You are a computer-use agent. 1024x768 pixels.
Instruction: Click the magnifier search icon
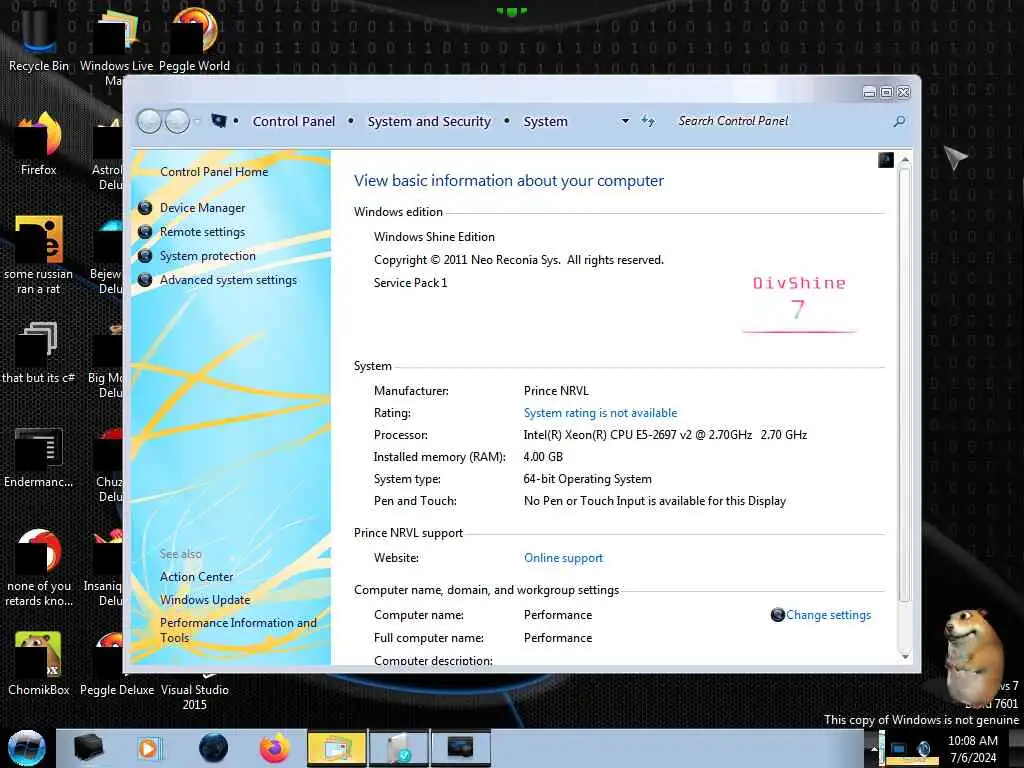899,121
